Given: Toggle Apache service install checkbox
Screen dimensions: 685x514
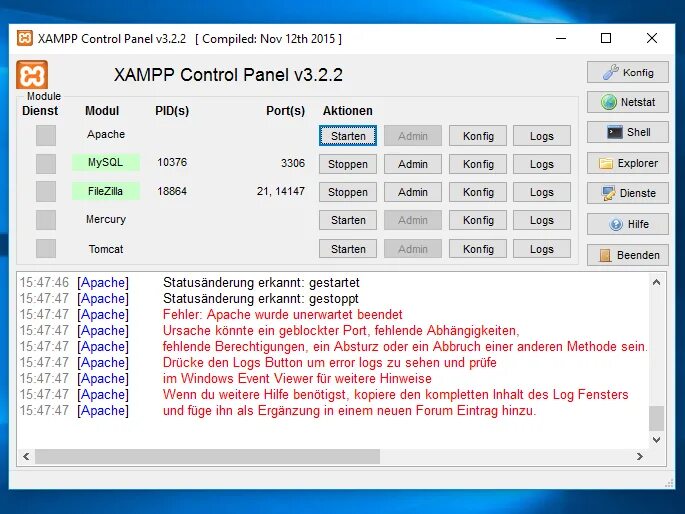Looking at the screenshot, I should [x=46, y=135].
